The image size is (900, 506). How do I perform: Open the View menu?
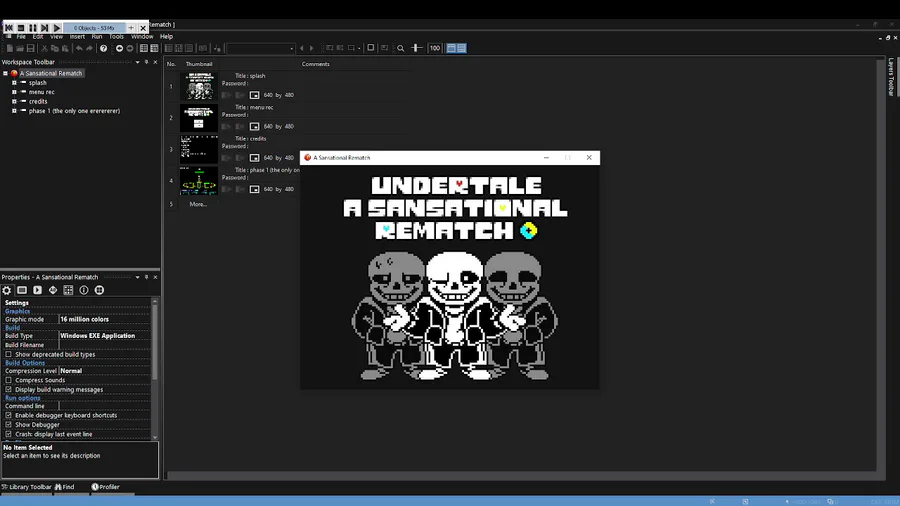click(x=56, y=36)
